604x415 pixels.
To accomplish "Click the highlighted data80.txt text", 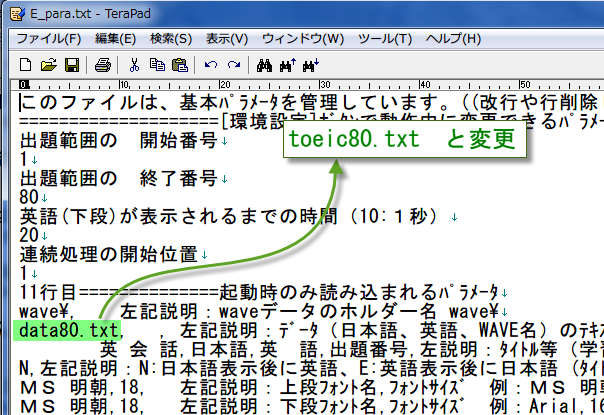I will 68,329.
